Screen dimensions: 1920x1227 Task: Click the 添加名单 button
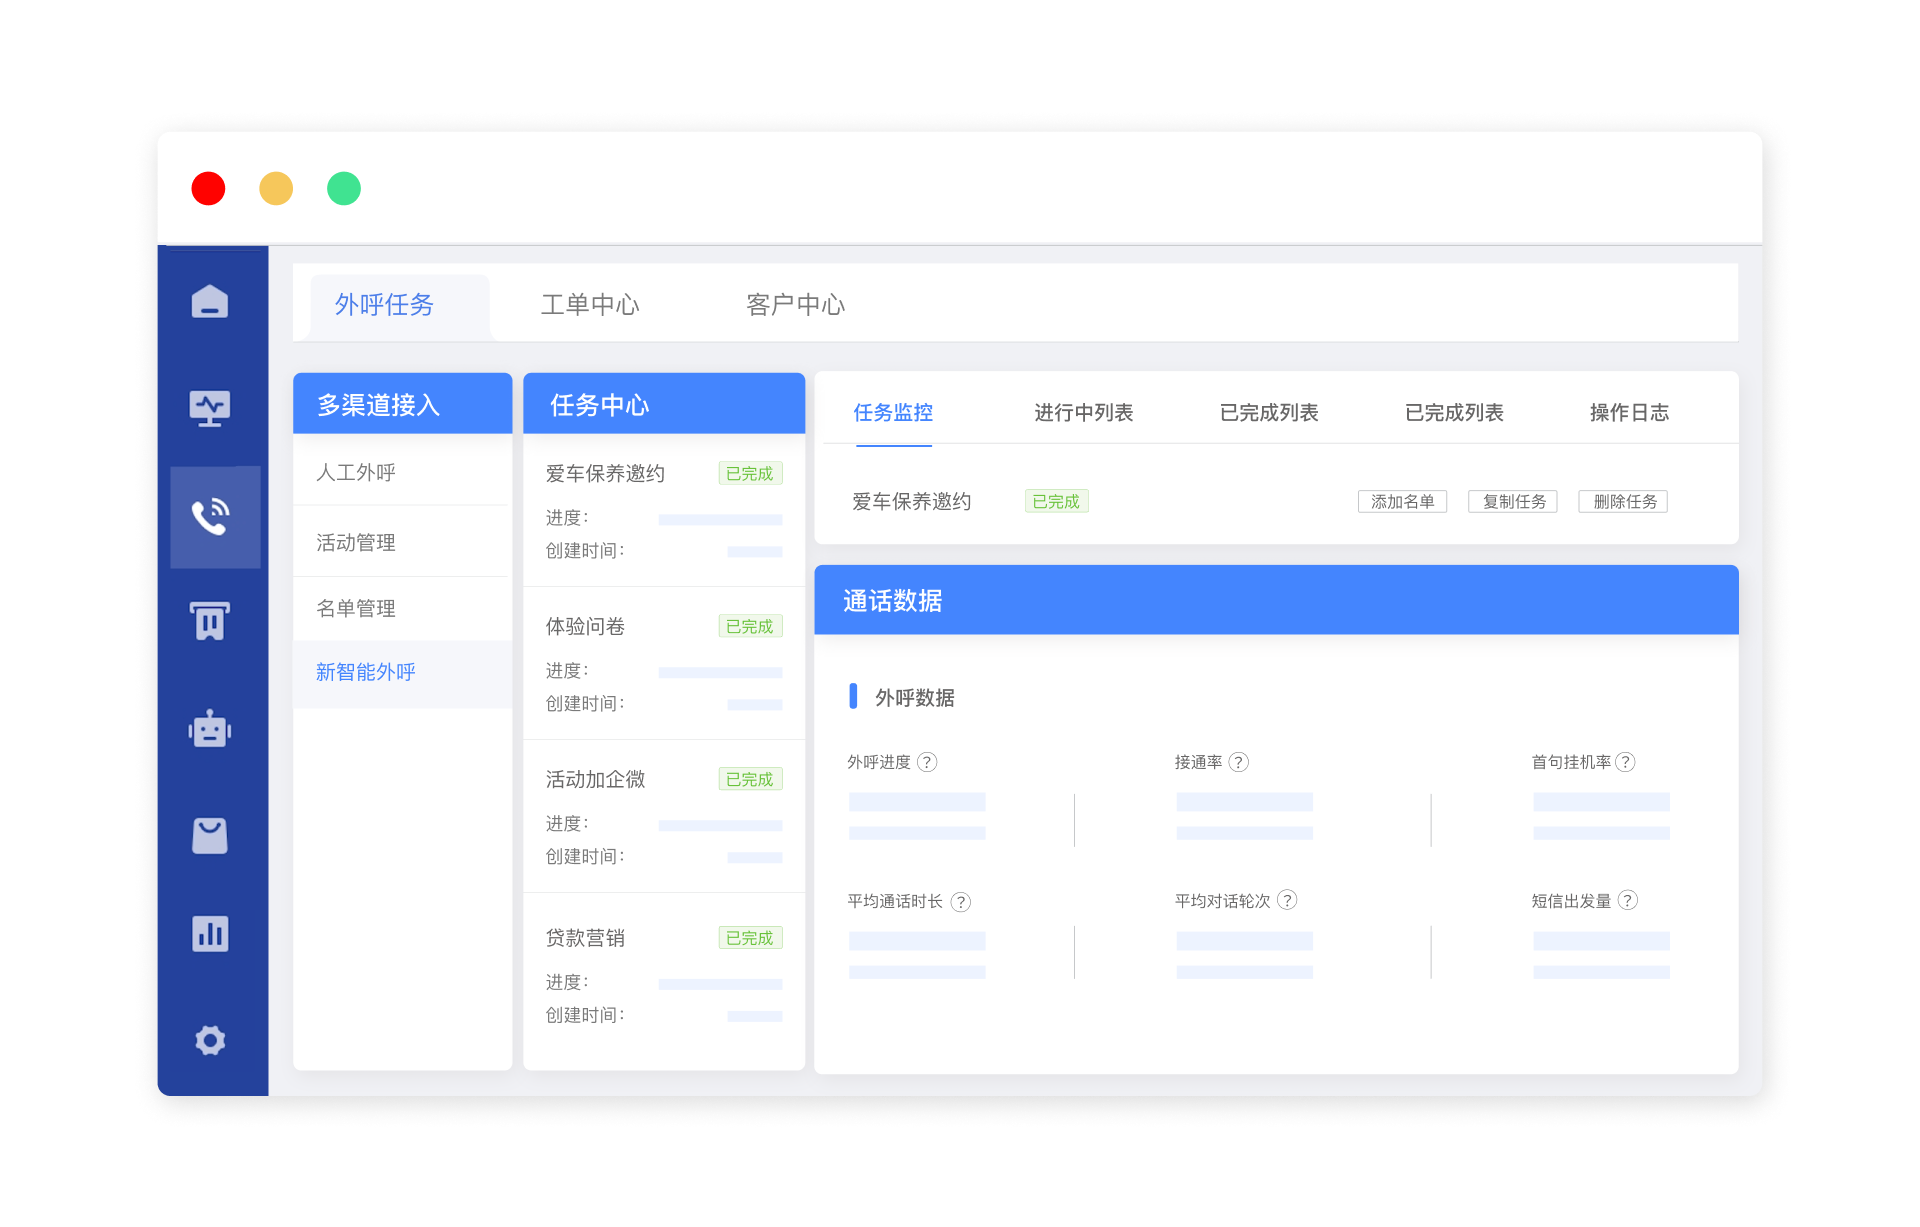[x=1402, y=501]
